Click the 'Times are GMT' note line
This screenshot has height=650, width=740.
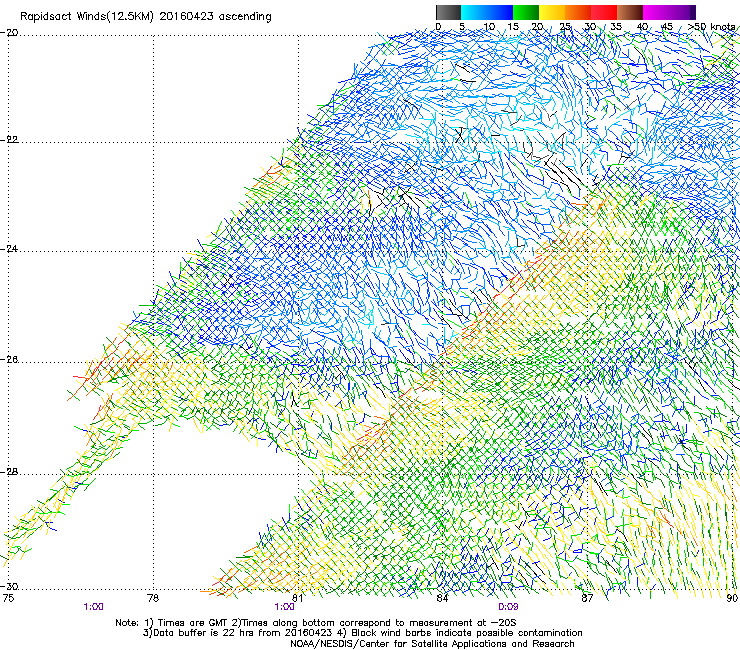(x=316, y=623)
